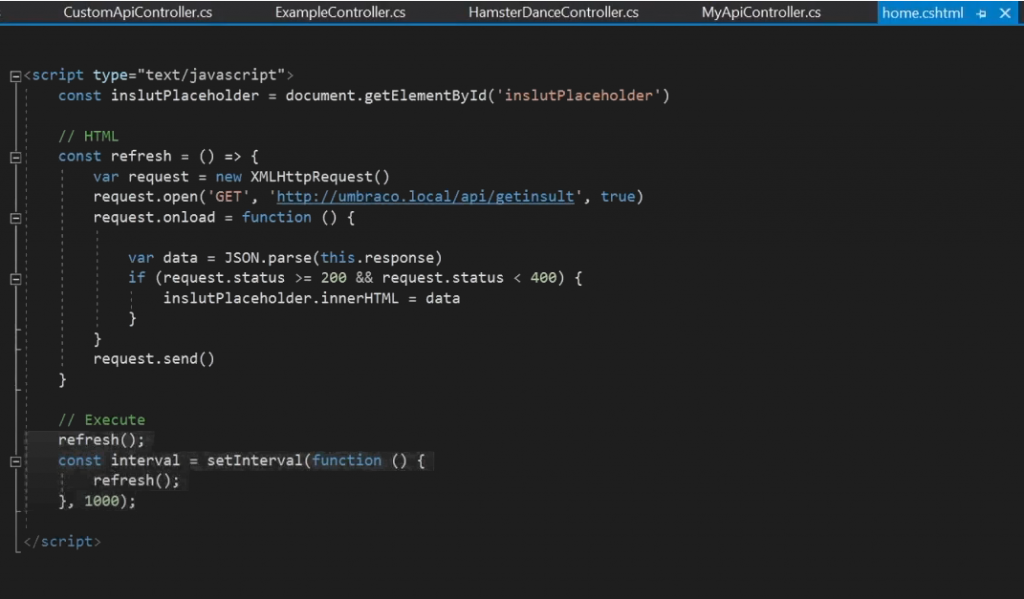Pin the home.cshtml tab
Image resolution: width=1024 pixels, height=599 pixels.
pos(981,13)
